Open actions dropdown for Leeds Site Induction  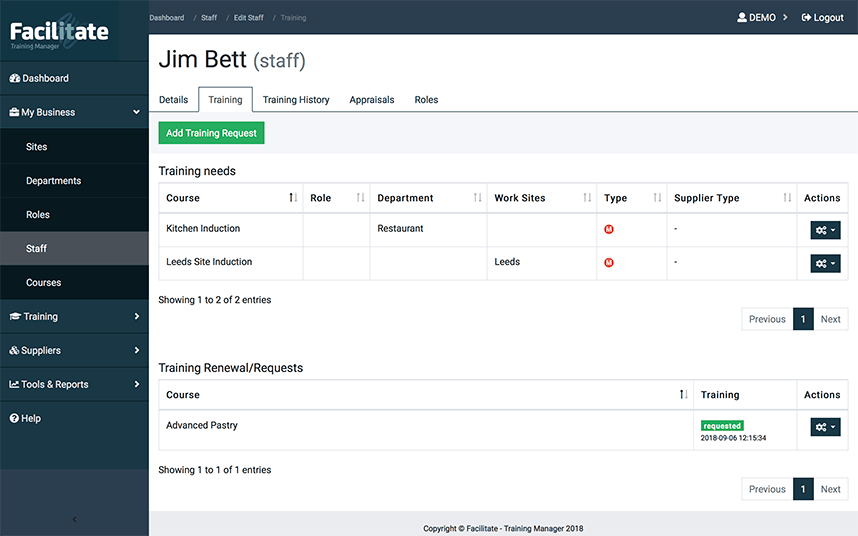coord(826,263)
